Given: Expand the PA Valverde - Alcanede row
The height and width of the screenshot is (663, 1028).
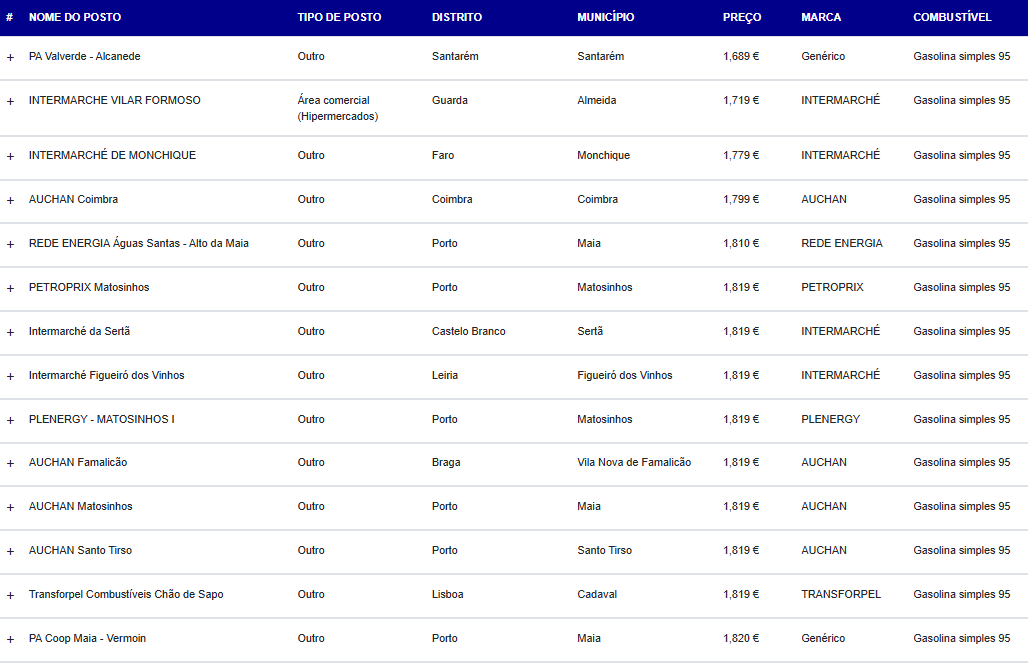Looking at the screenshot, I should click(10, 58).
